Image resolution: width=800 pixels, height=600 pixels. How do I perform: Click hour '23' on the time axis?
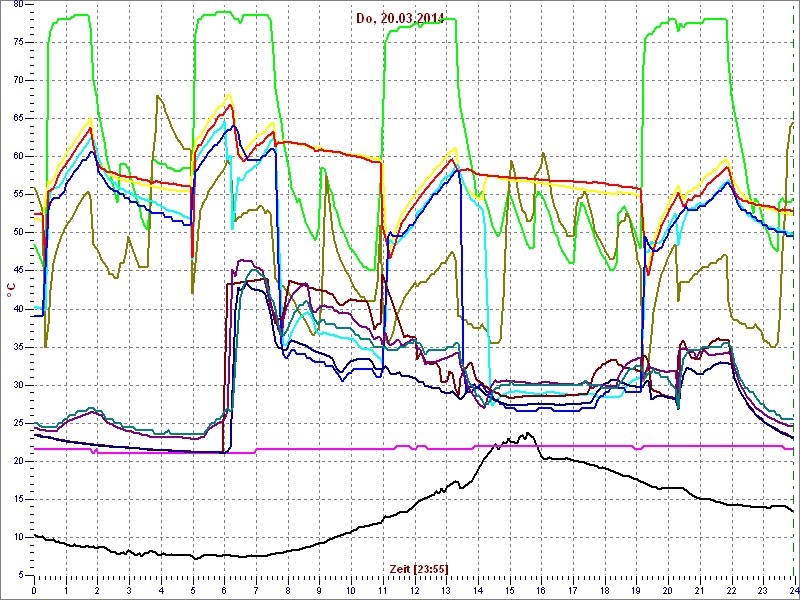point(762,589)
